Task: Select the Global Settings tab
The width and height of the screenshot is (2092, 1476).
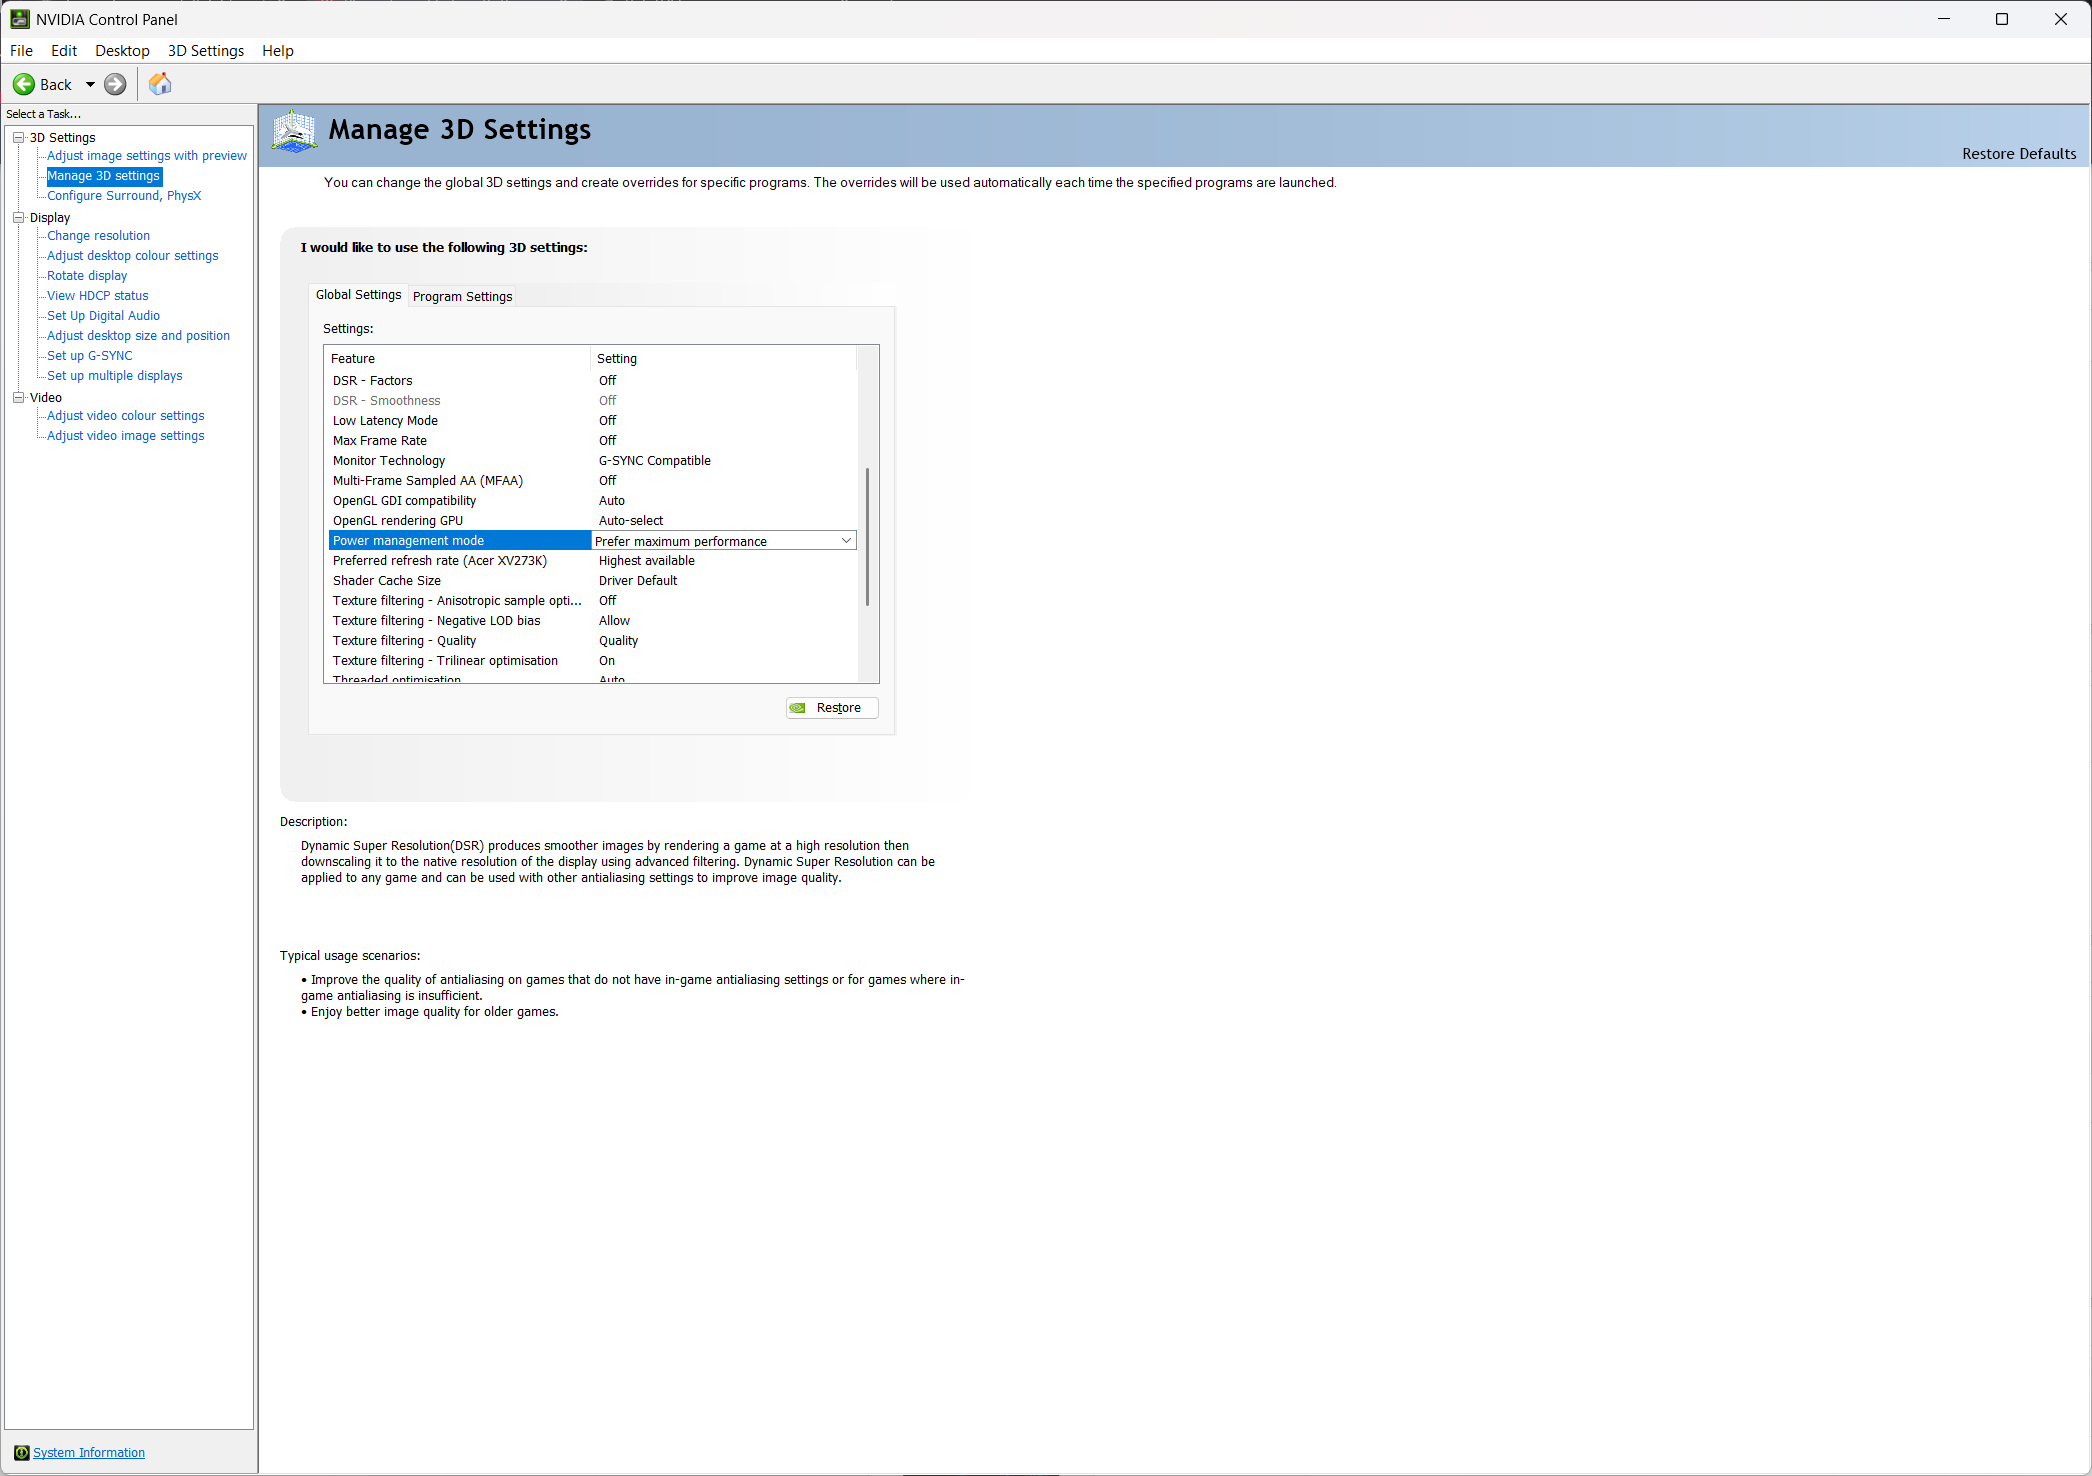Action: 358,295
